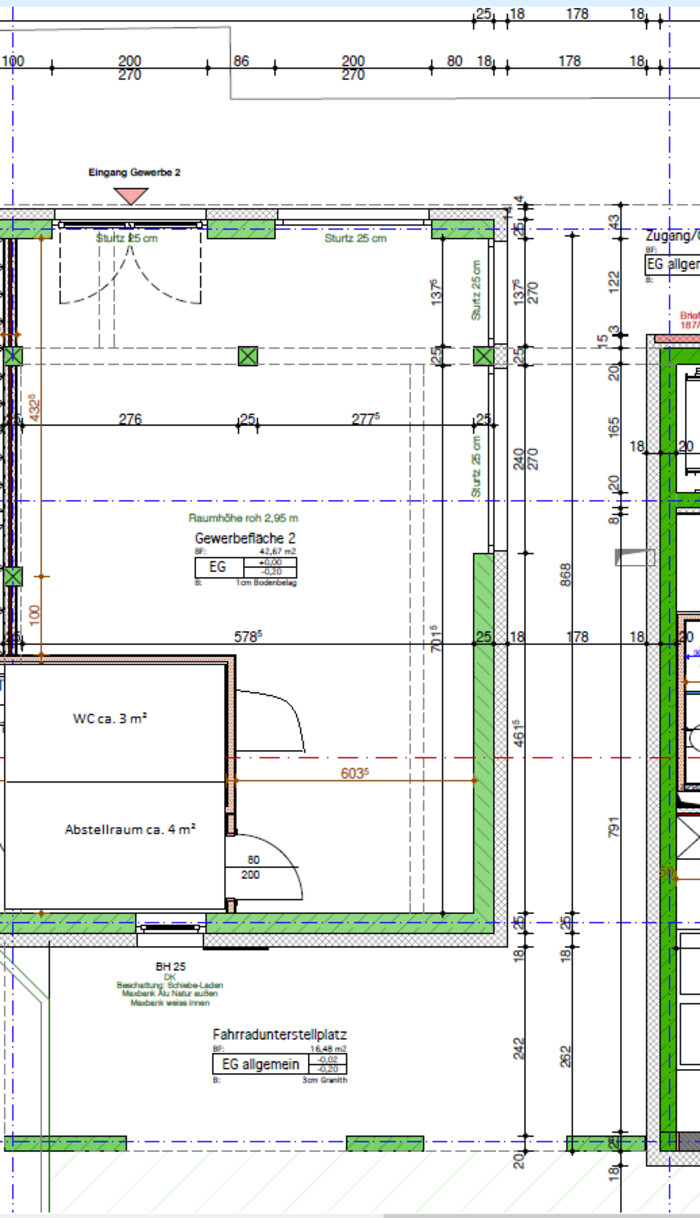The image size is (700, 1218).
Task: Select the gray flag symbol beside the 868 dimension
Action: (x=635, y=557)
